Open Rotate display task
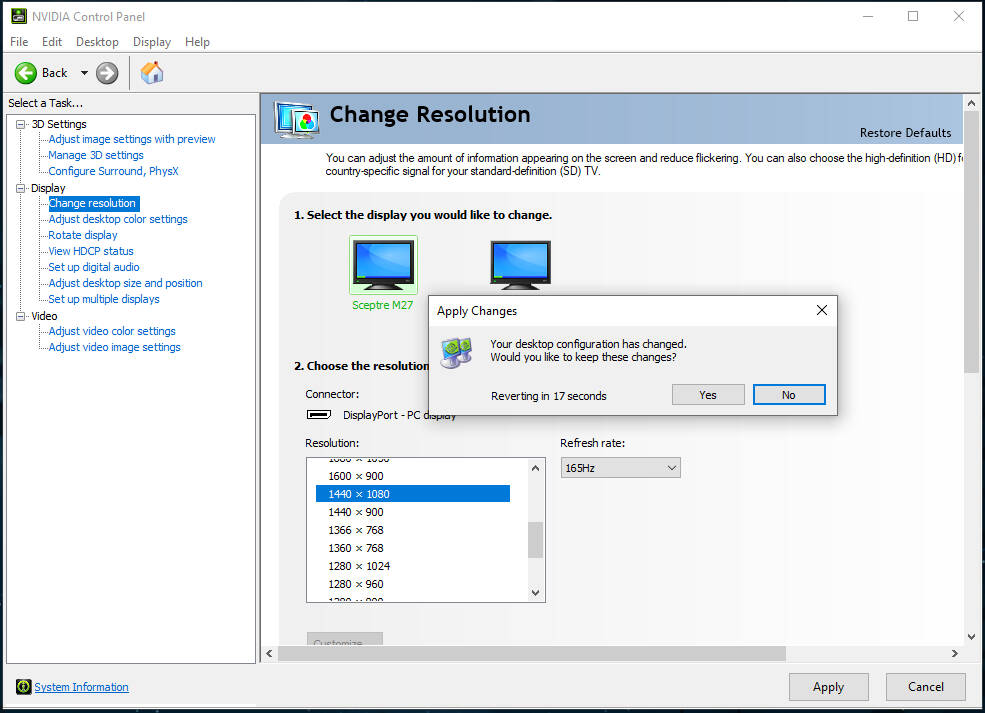Image resolution: width=985 pixels, height=713 pixels. [x=83, y=235]
